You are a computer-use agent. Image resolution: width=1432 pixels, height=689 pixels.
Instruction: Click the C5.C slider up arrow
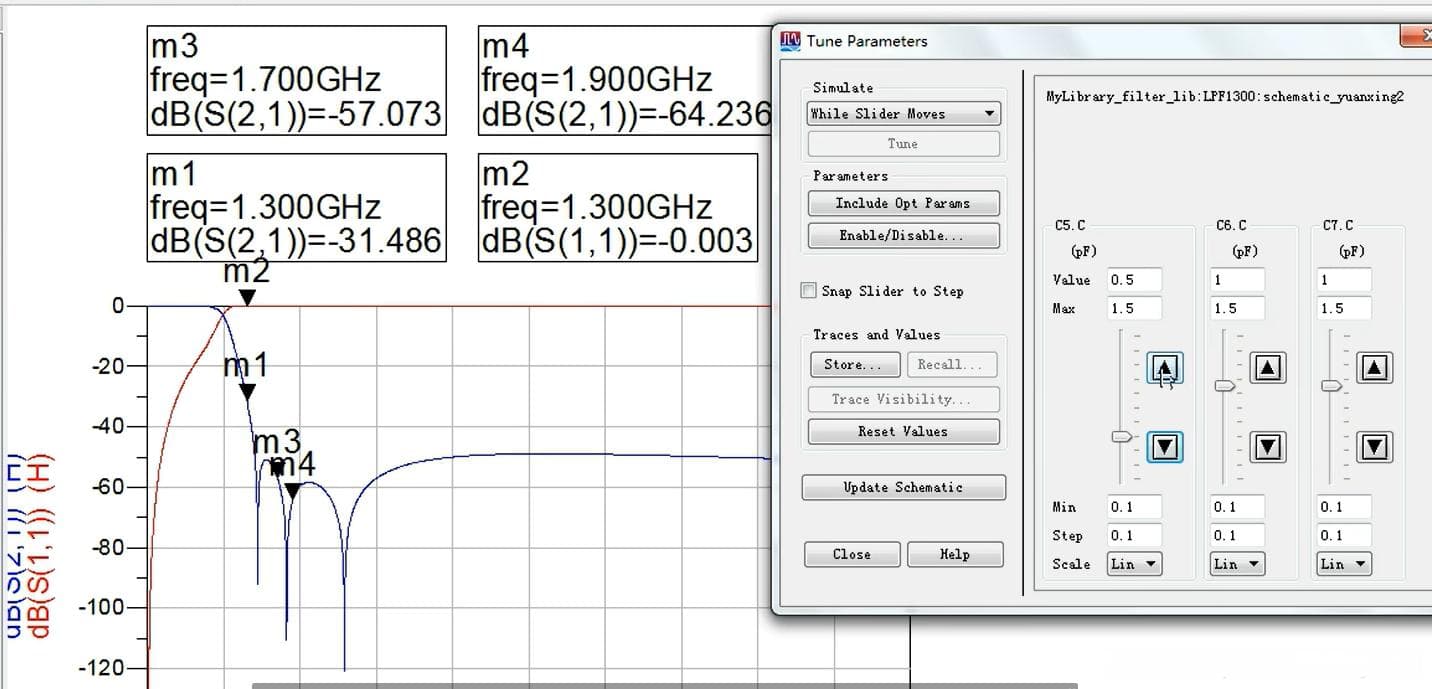coord(1165,369)
